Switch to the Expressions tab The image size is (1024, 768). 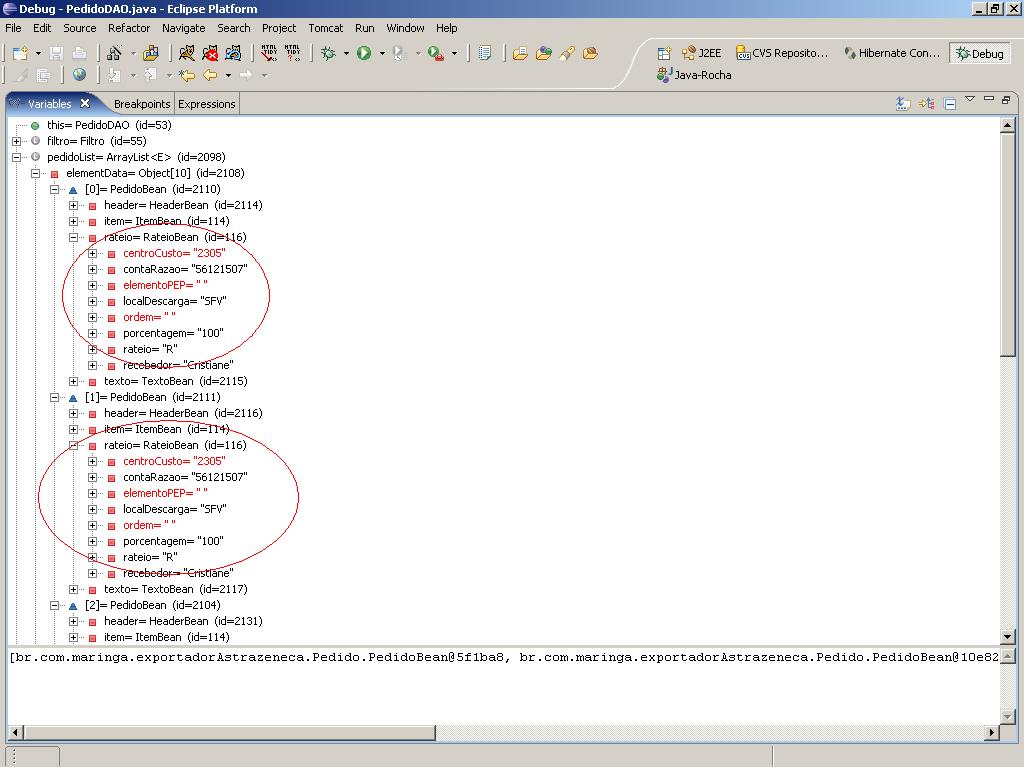click(x=206, y=104)
